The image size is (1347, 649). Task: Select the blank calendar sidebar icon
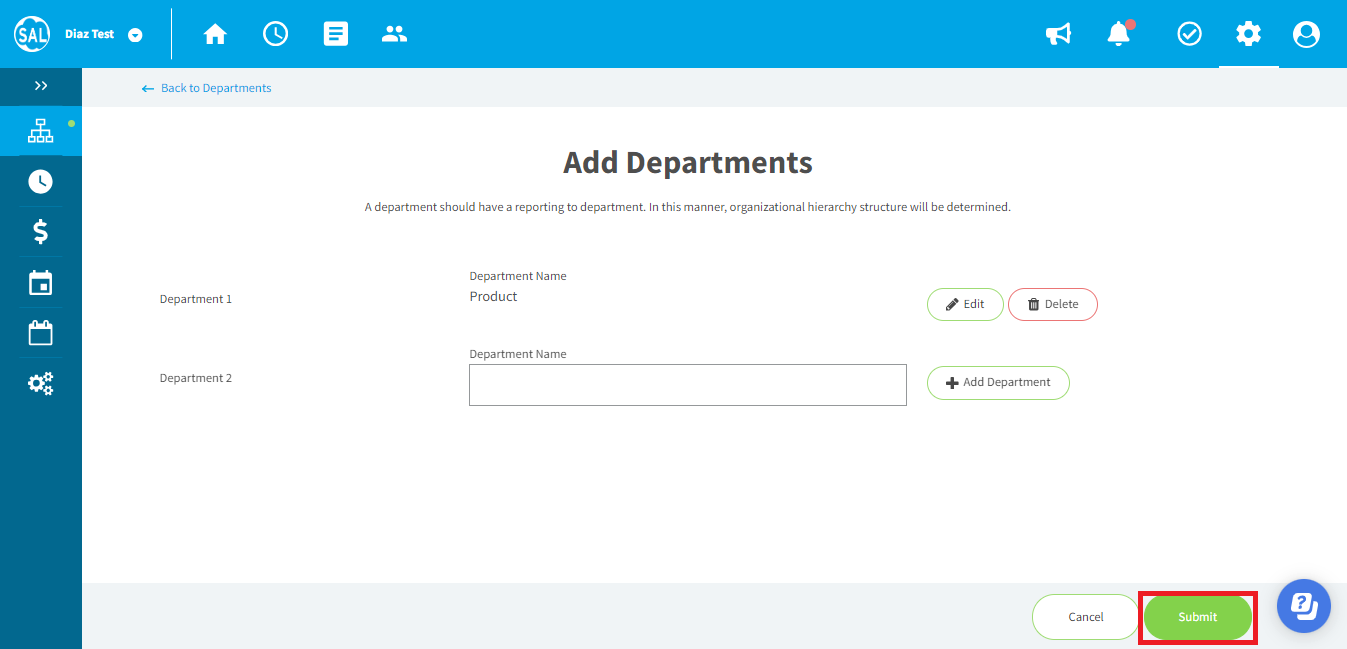[x=40, y=332]
